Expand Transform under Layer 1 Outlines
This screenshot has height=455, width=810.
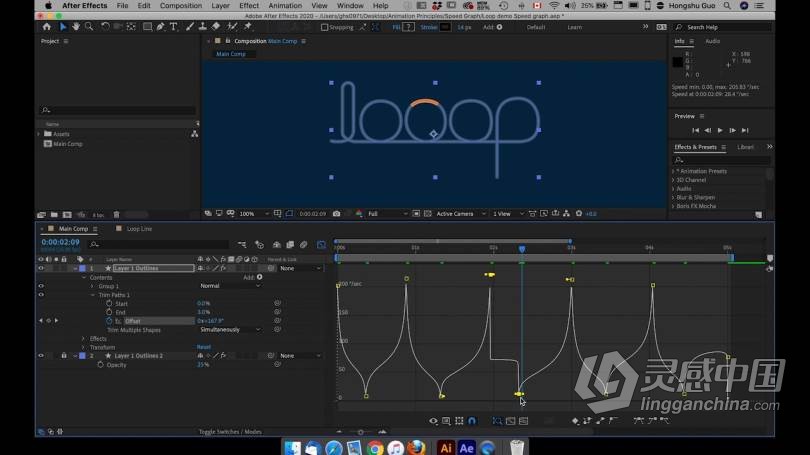click(x=84, y=348)
